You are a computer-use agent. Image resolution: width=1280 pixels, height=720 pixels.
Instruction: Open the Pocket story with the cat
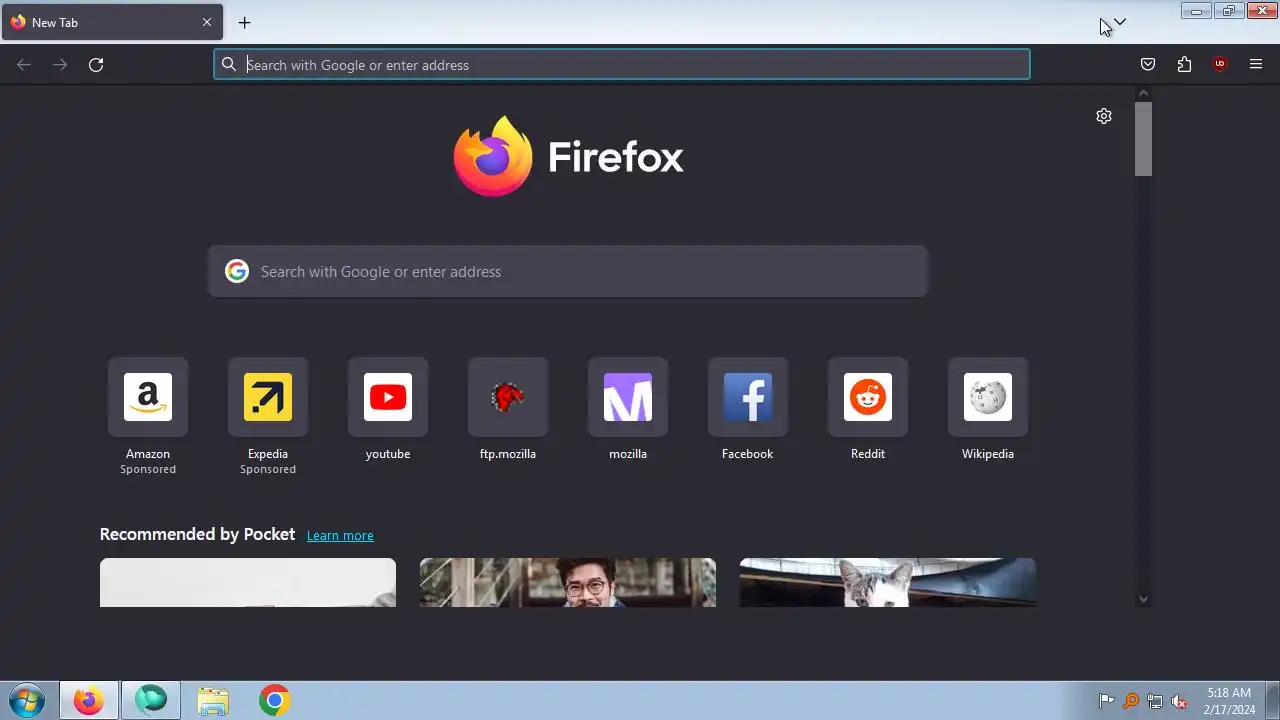[x=888, y=582]
